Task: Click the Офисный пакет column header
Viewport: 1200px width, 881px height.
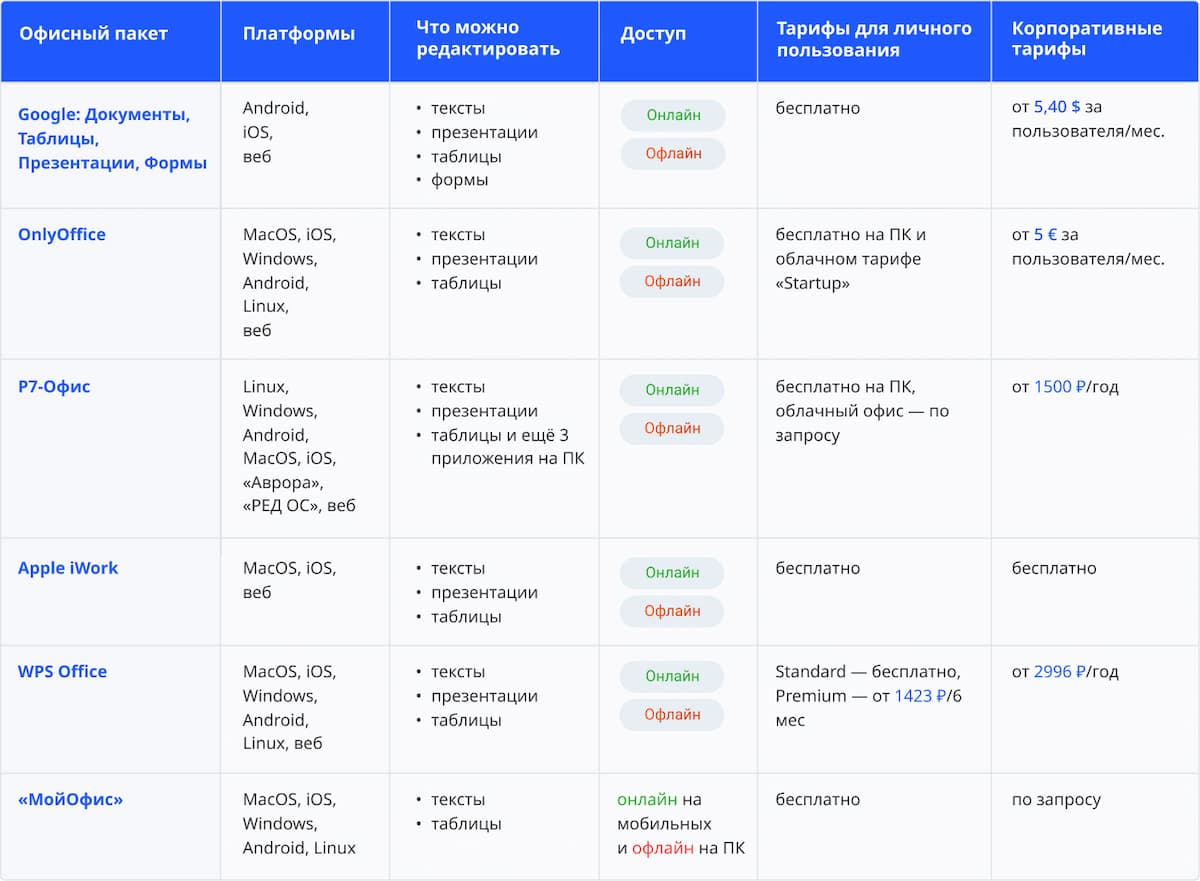Action: click(x=93, y=33)
